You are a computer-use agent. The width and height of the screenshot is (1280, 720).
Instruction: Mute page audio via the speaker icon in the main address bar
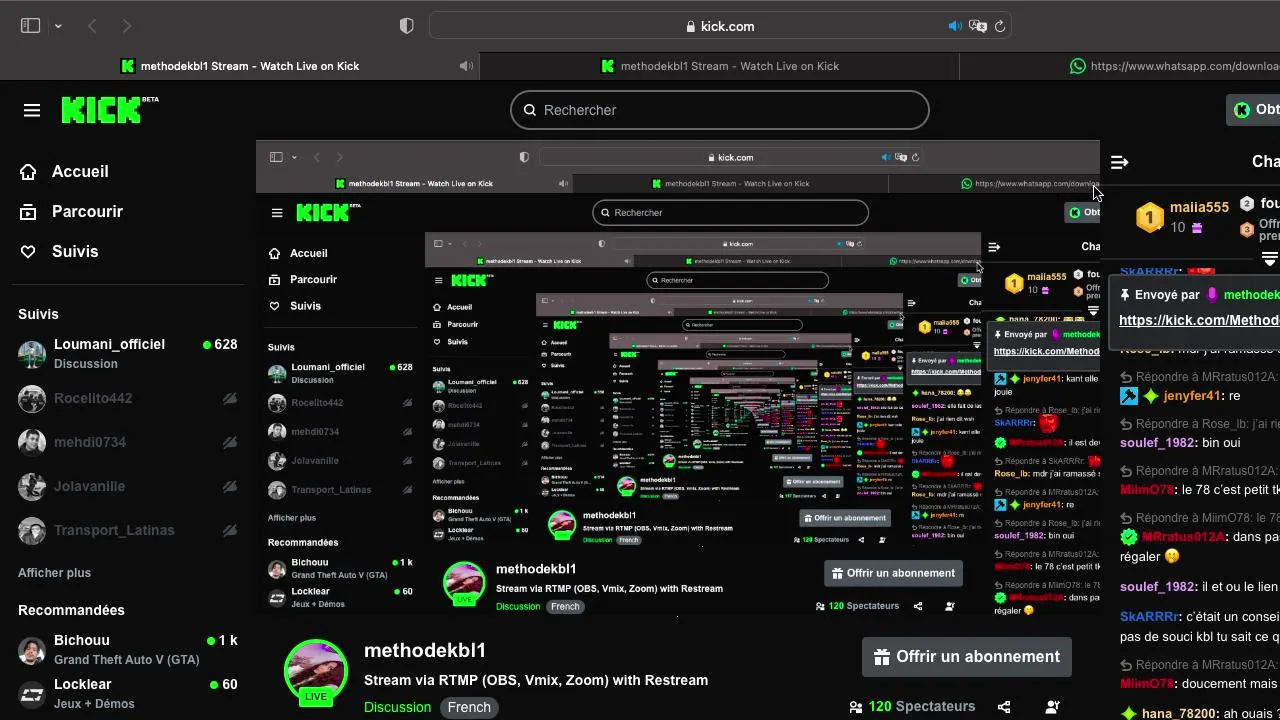tap(955, 26)
